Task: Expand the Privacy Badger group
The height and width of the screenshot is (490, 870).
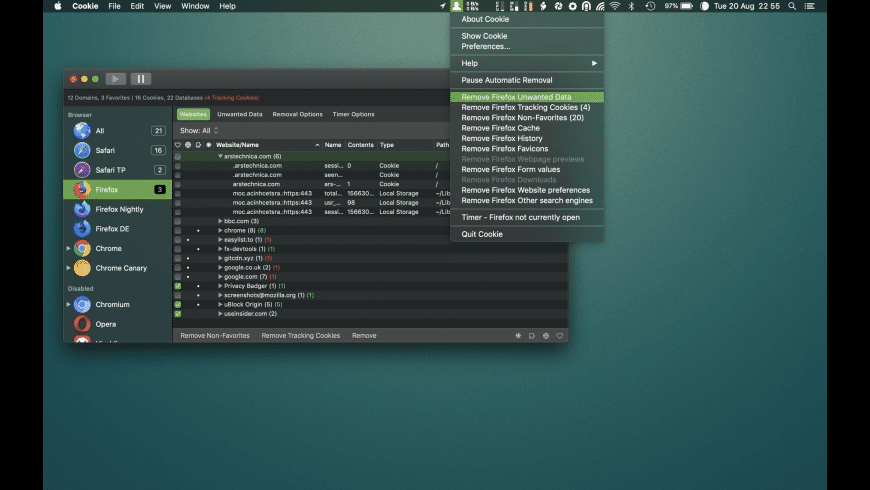Action: (220, 286)
